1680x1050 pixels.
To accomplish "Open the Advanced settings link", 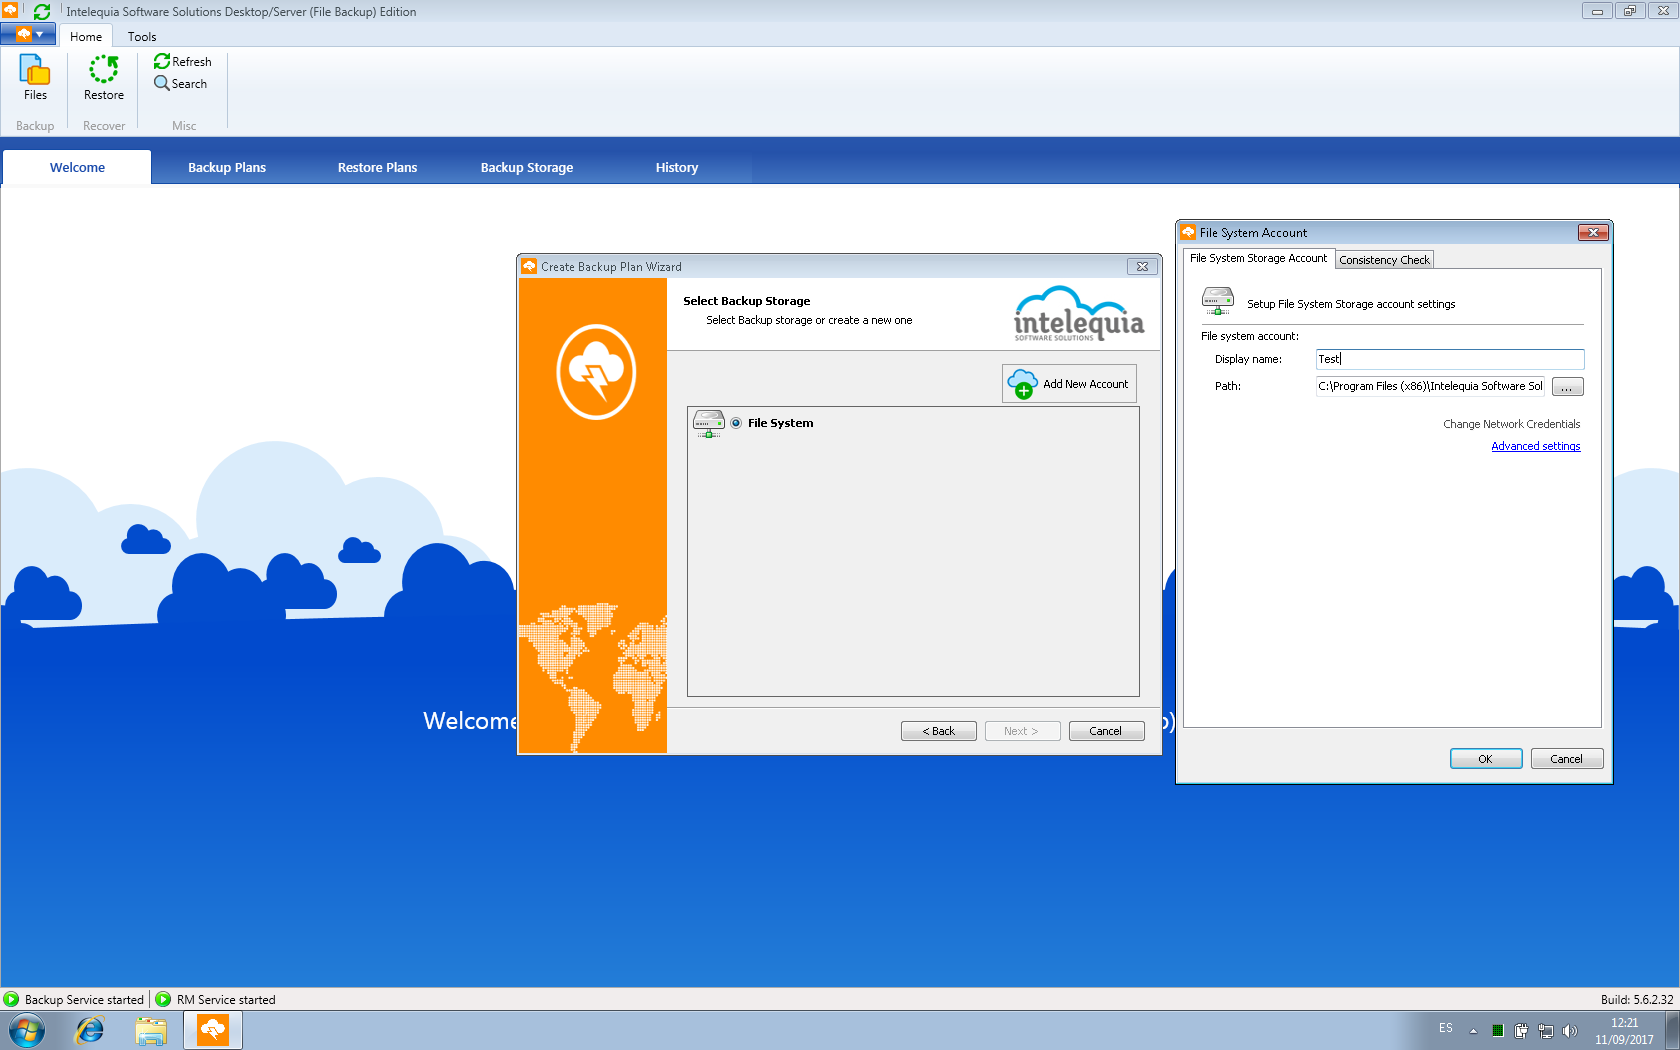I will (1535, 447).
